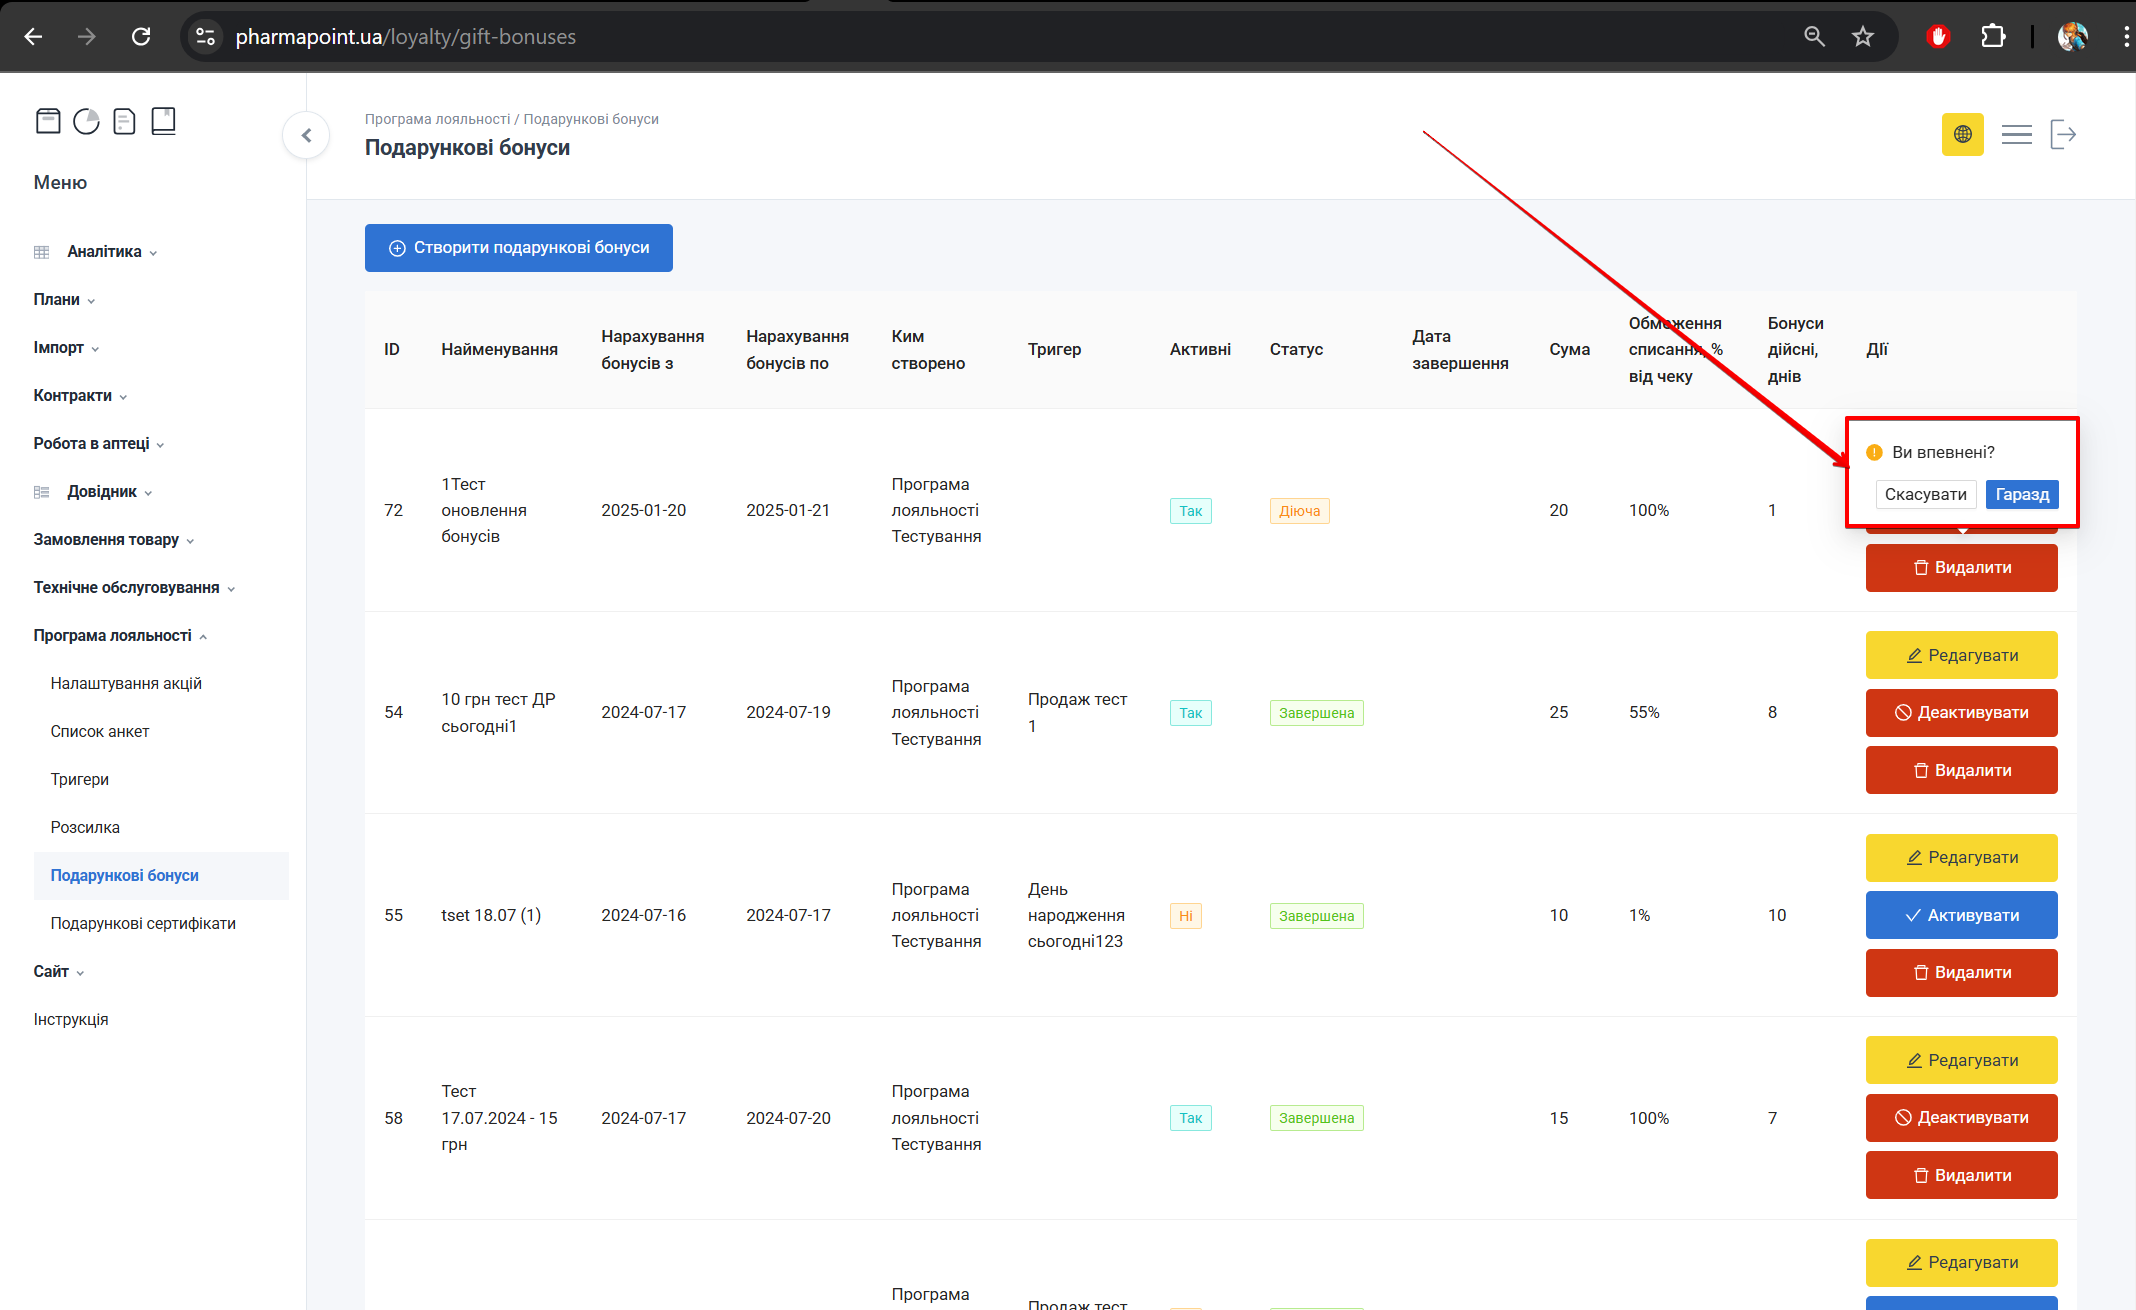Expand Замовлення товару menu
The height and width of the screenshot is (1310, 2136).
113,540
